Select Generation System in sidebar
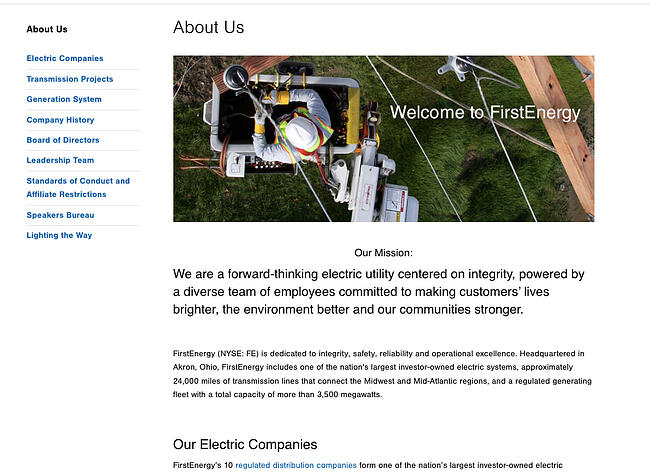The width and height of the screenshot is (650, 474). pyautogui.click(x=64, y=99)
